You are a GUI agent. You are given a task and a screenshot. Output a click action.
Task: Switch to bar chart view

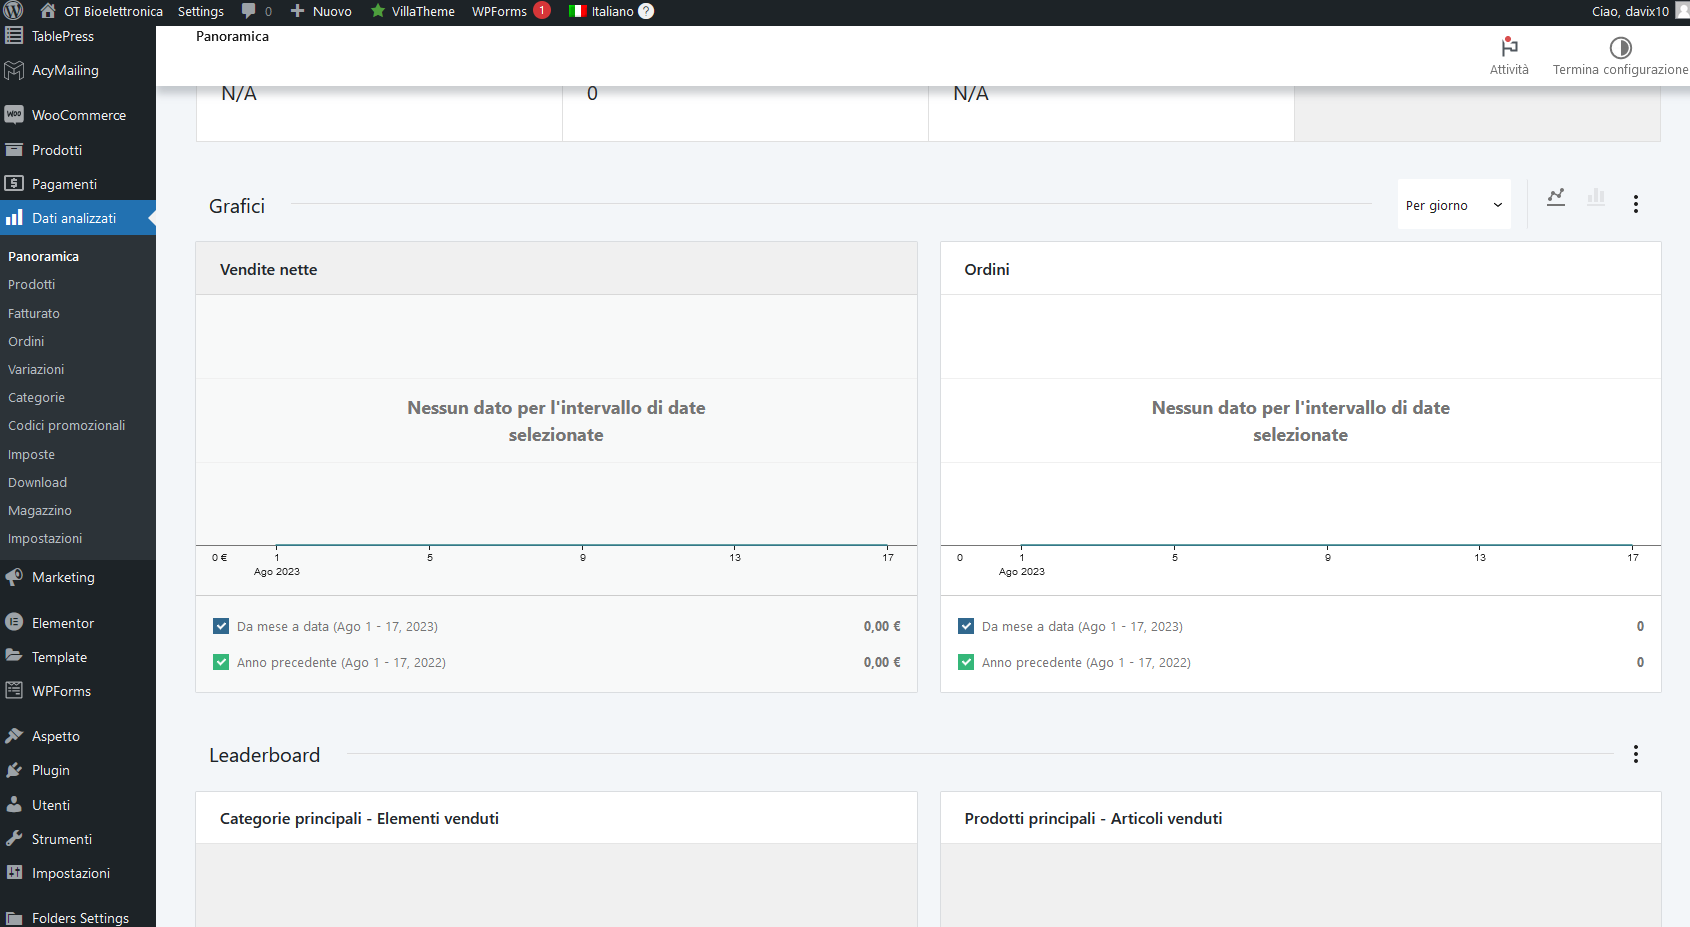(x=1596, y=197)
